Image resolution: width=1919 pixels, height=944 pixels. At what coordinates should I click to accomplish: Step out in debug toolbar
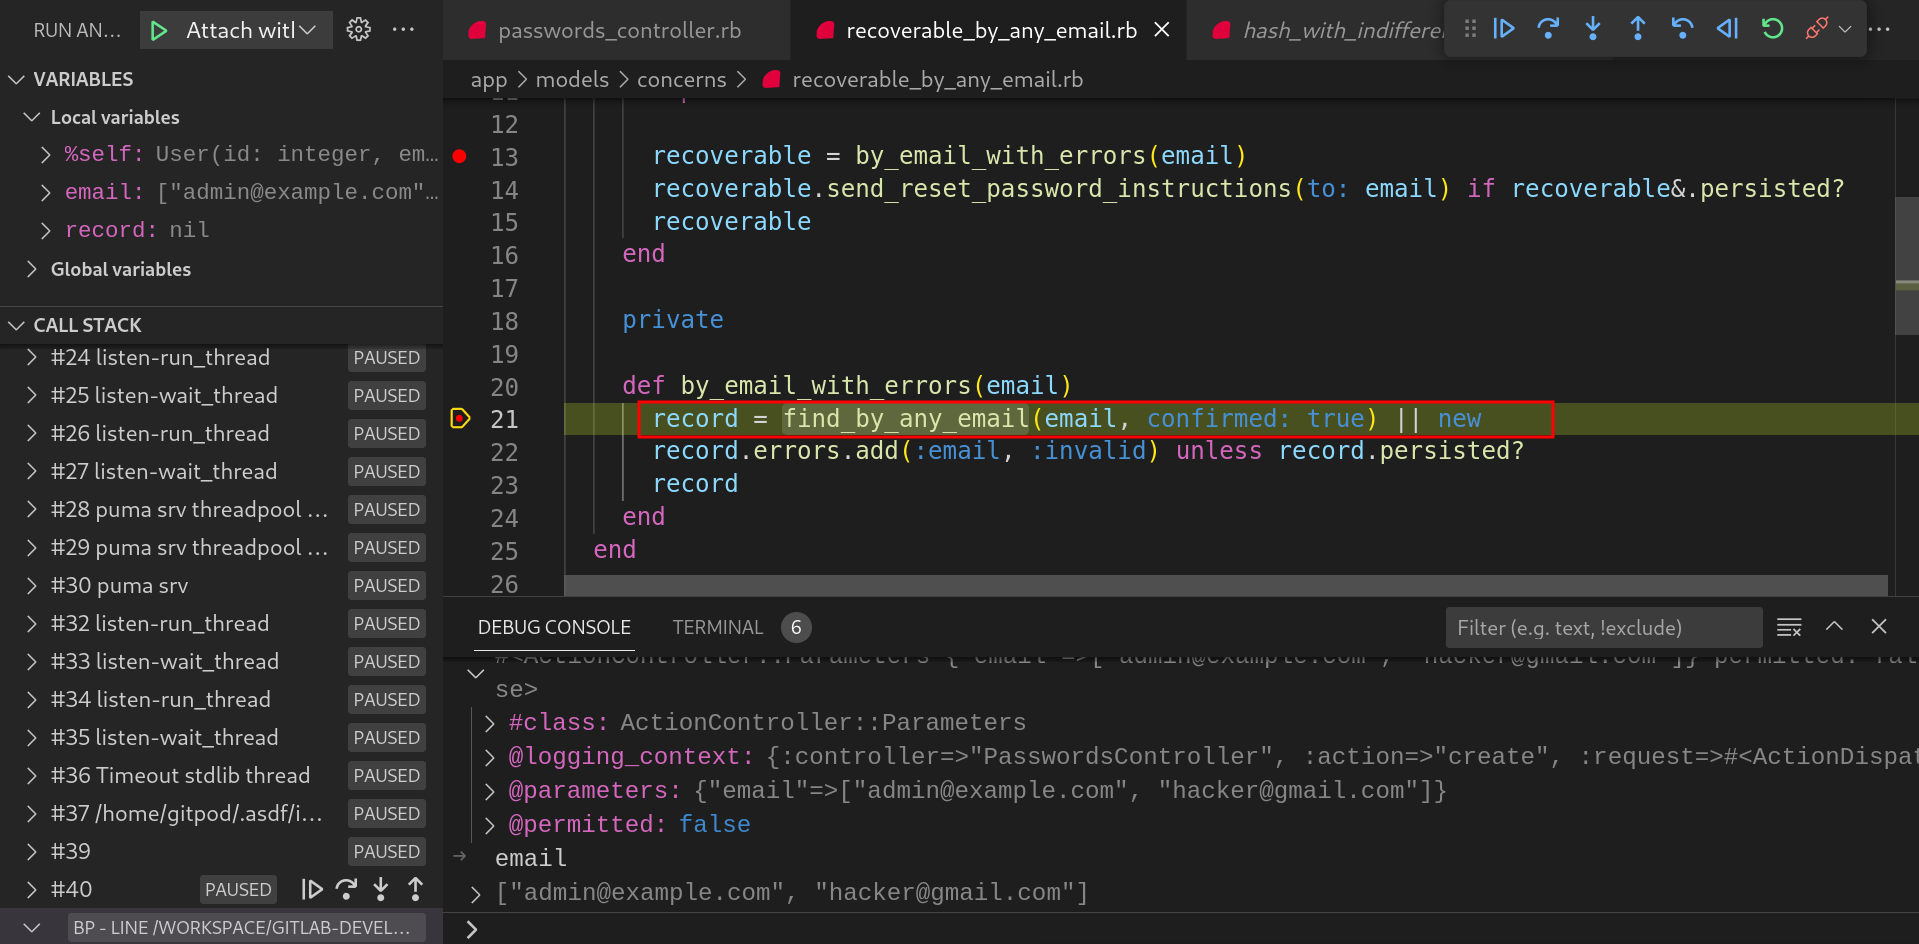pos(1638,29)
